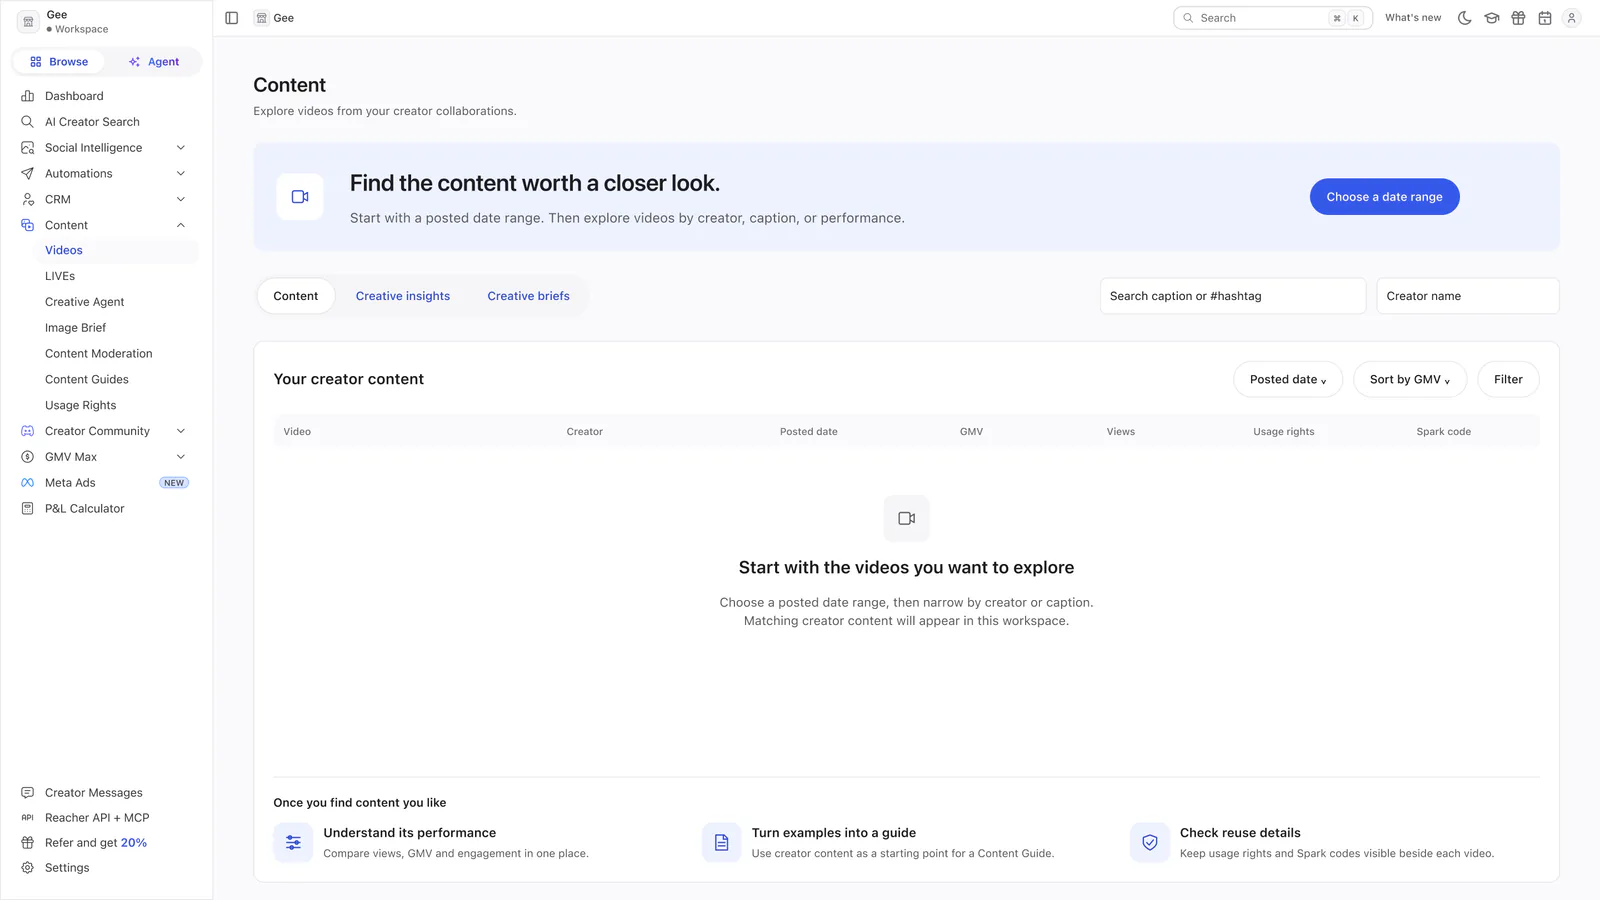This screenshot has height=900, width=1600.
Task: Click the Refer and get gift icon
Action: coord(28,843)
